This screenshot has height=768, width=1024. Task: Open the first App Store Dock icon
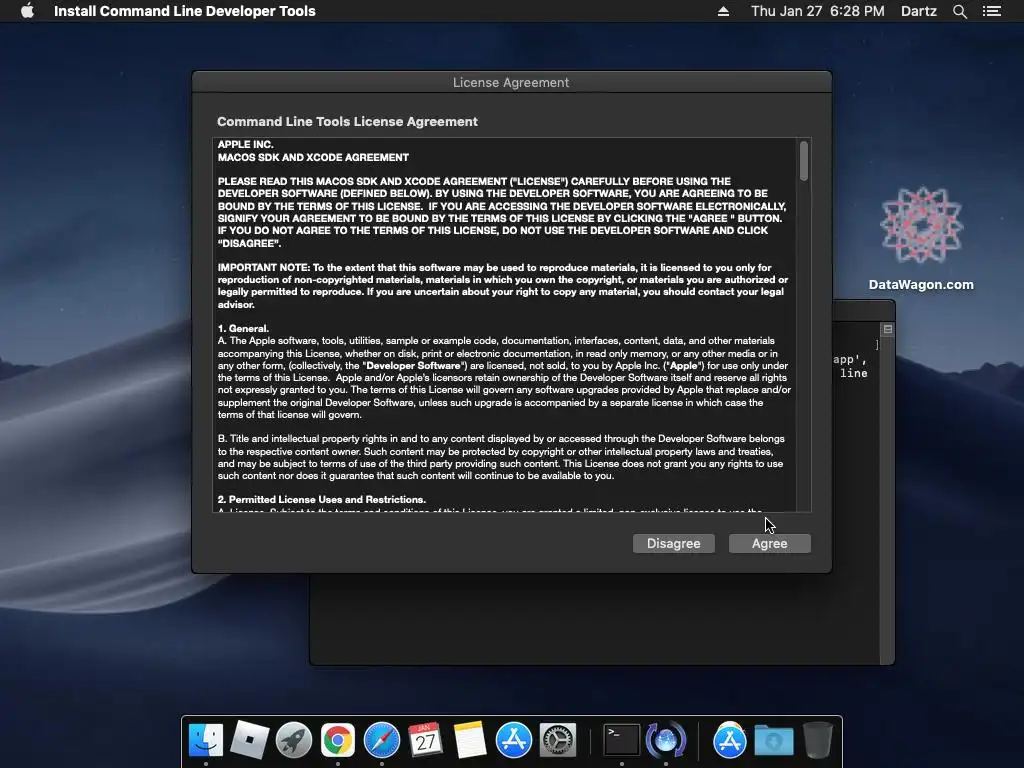[513, 740]
